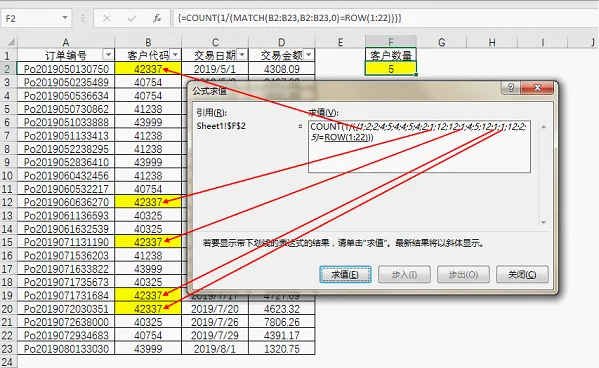Select date cell 2019/8/1
The height and width of the screenshot is (368, 599).
point(215,349)
